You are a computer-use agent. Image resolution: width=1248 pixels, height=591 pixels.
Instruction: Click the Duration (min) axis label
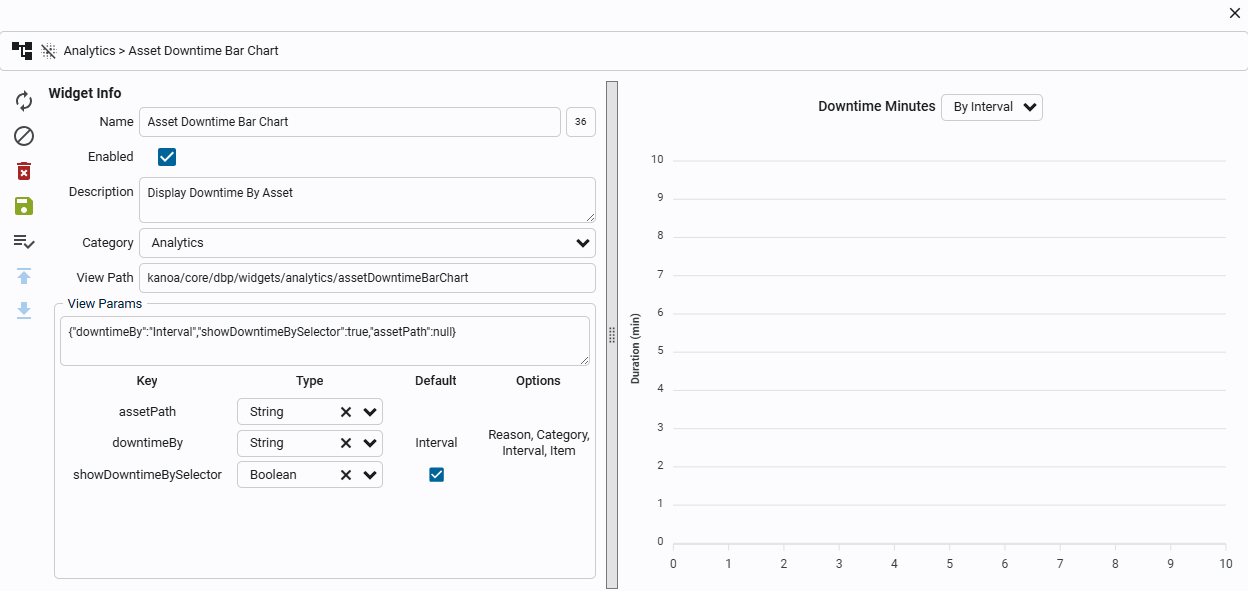(x=635, y=348)
